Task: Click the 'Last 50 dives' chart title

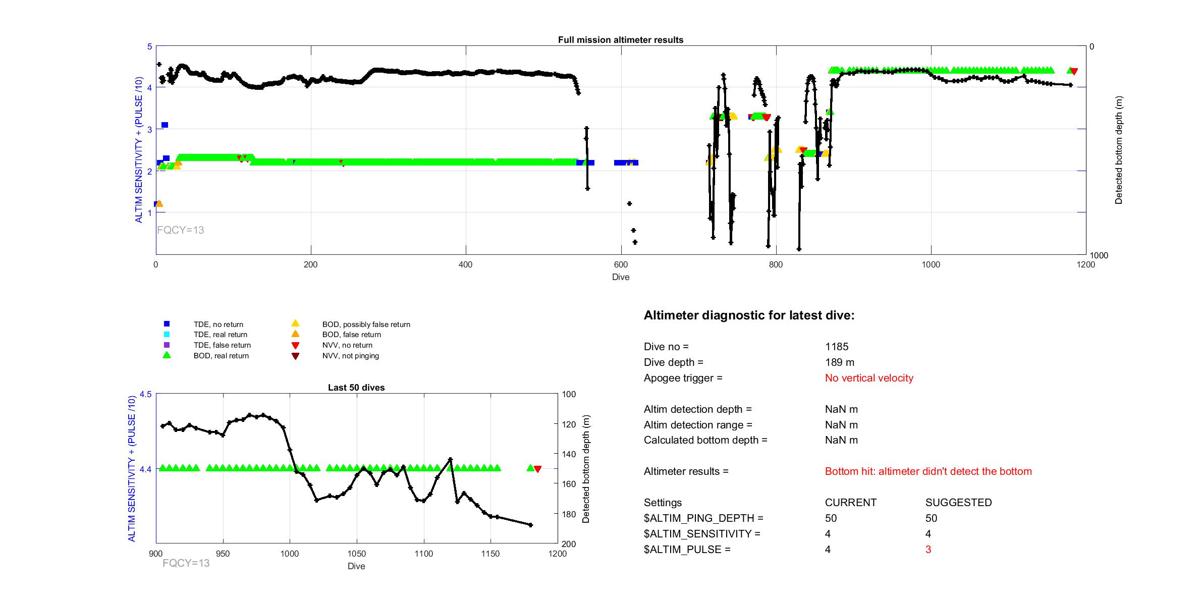Action: (357, 387)
